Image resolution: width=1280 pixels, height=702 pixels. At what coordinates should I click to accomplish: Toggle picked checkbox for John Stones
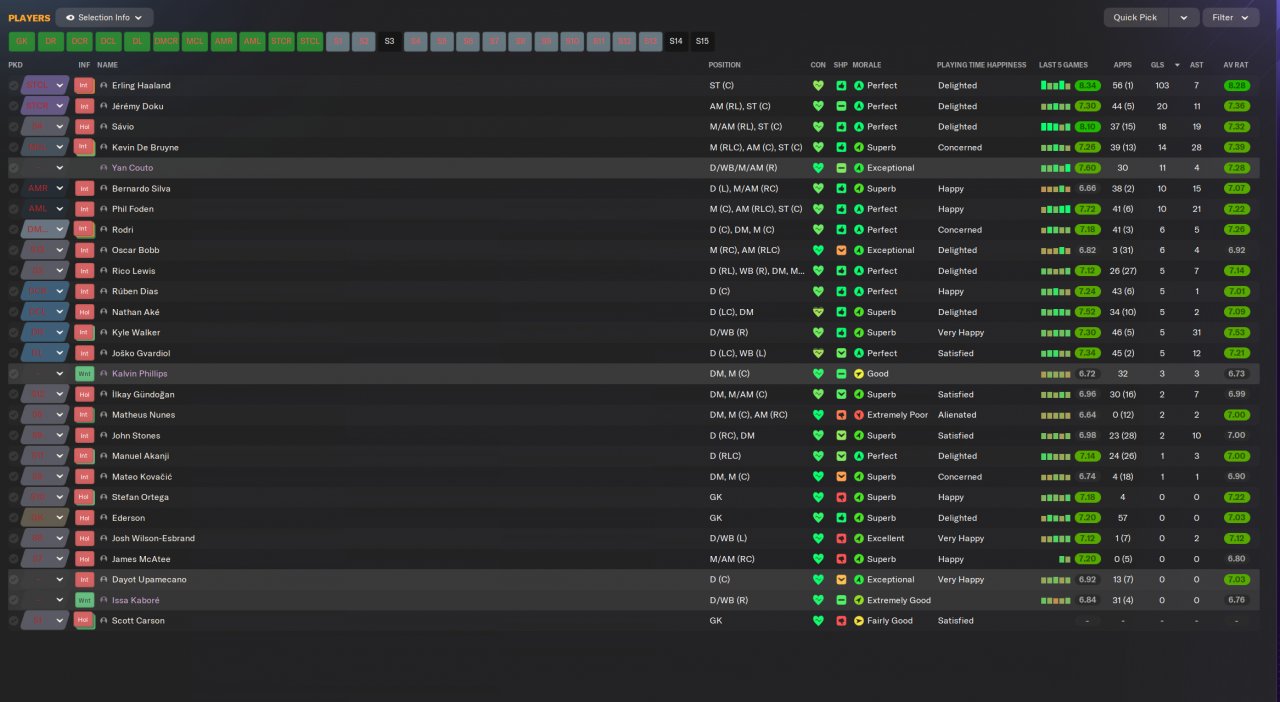(x=13, y=436)
